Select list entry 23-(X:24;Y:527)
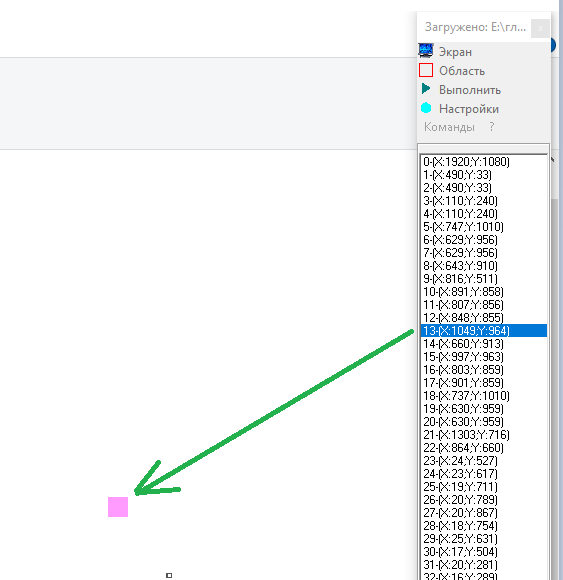This screenshot has width=563, height=580. click(x=483, y=461)
